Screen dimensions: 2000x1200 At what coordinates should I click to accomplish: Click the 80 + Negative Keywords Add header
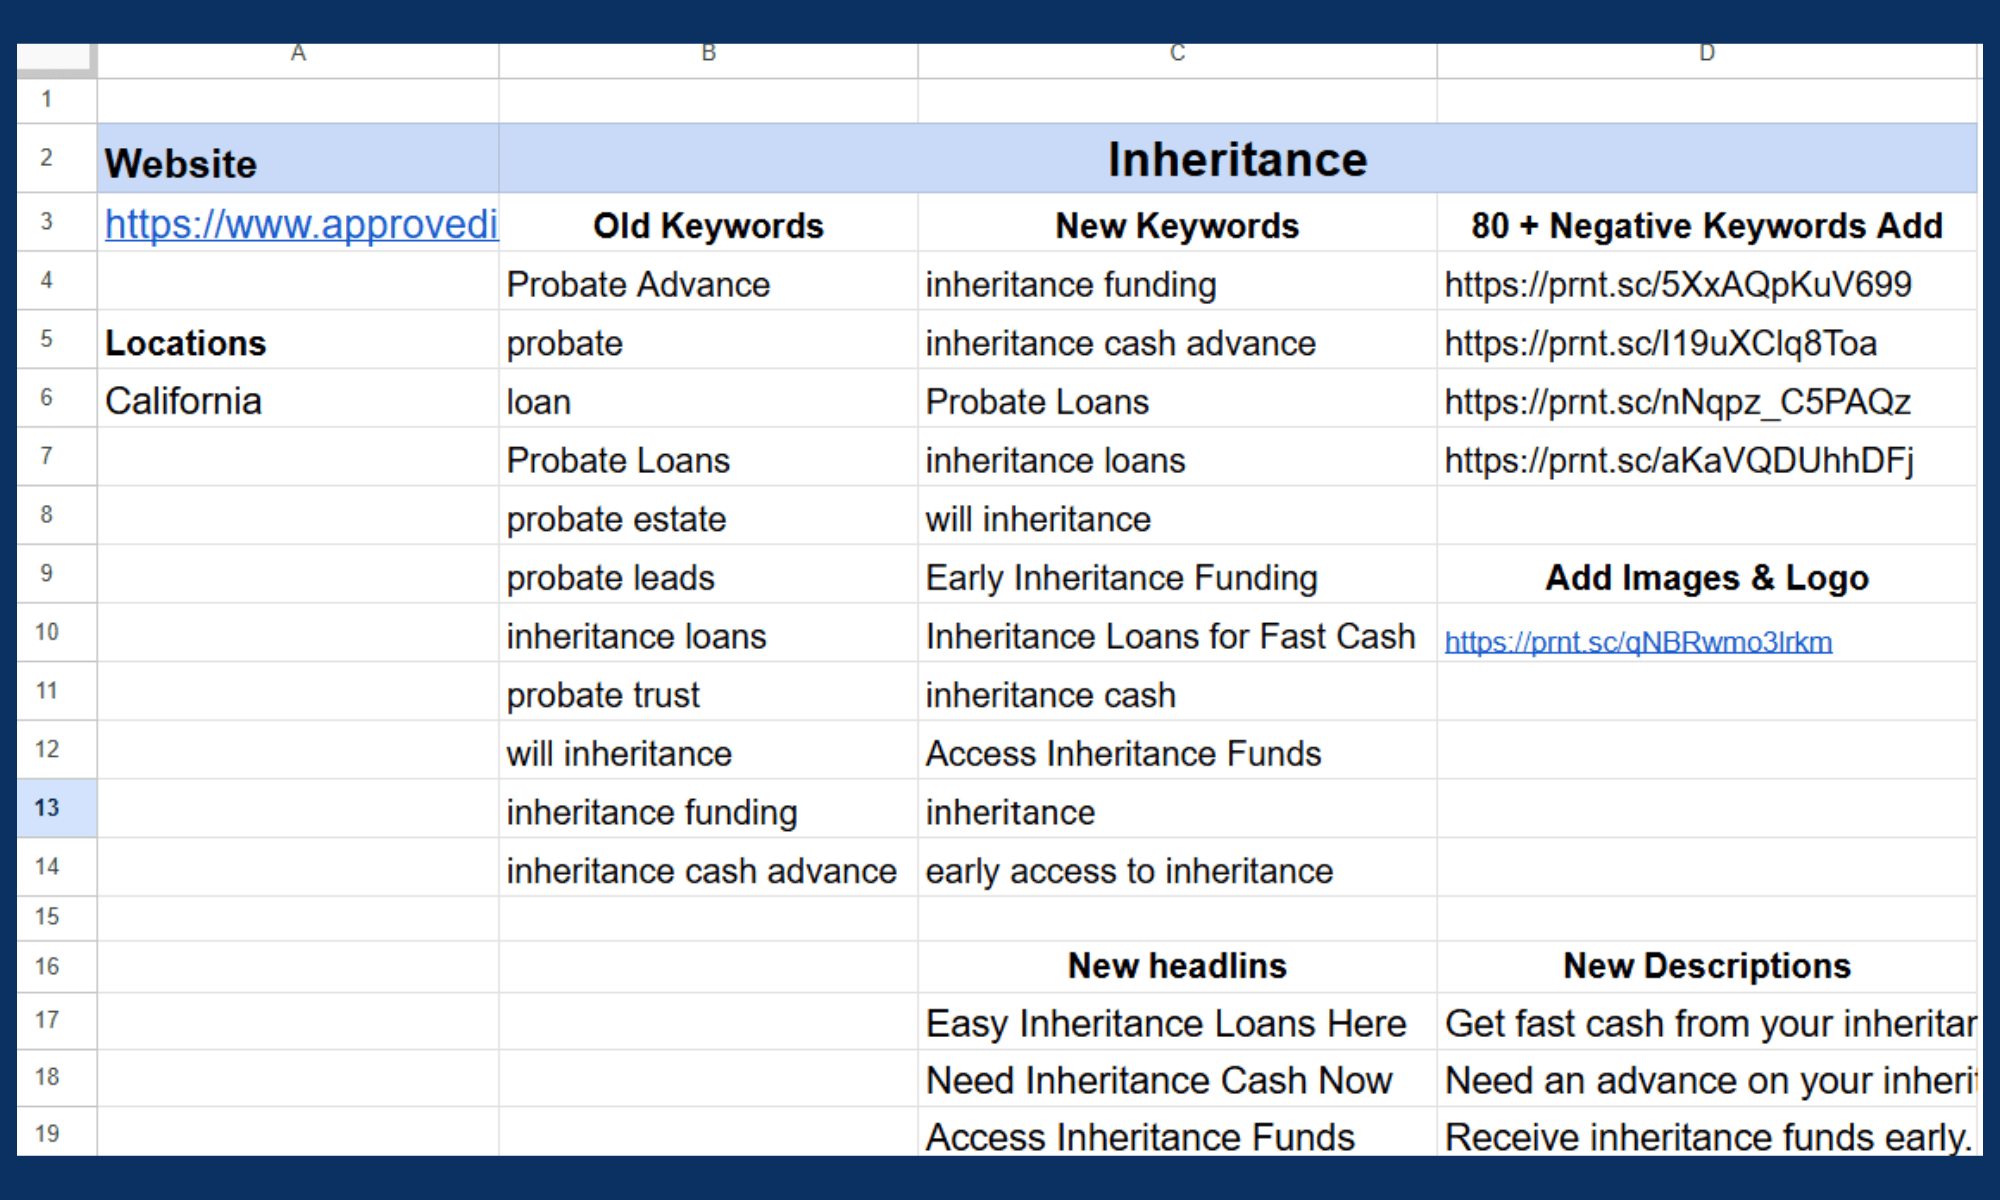tap(1707, 223)
